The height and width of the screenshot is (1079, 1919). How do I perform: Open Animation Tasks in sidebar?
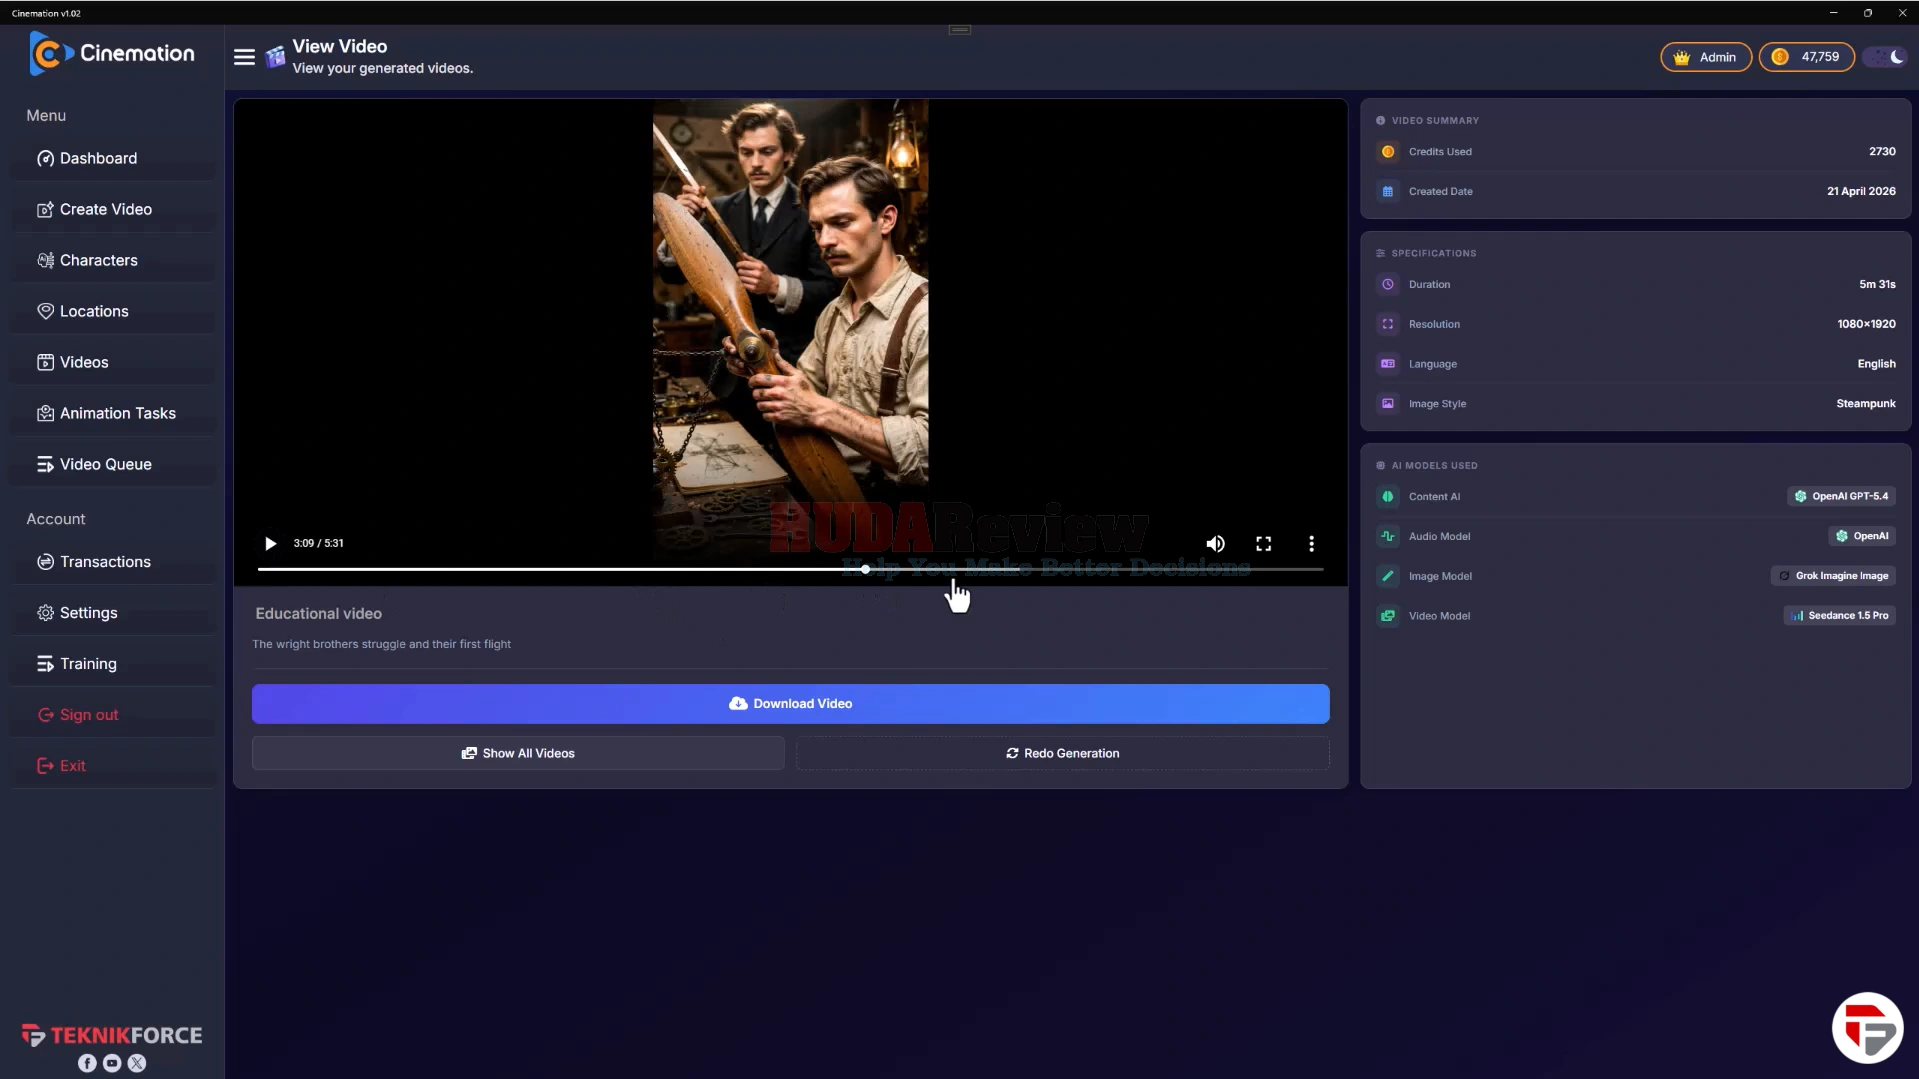click(x=112, y=413)
